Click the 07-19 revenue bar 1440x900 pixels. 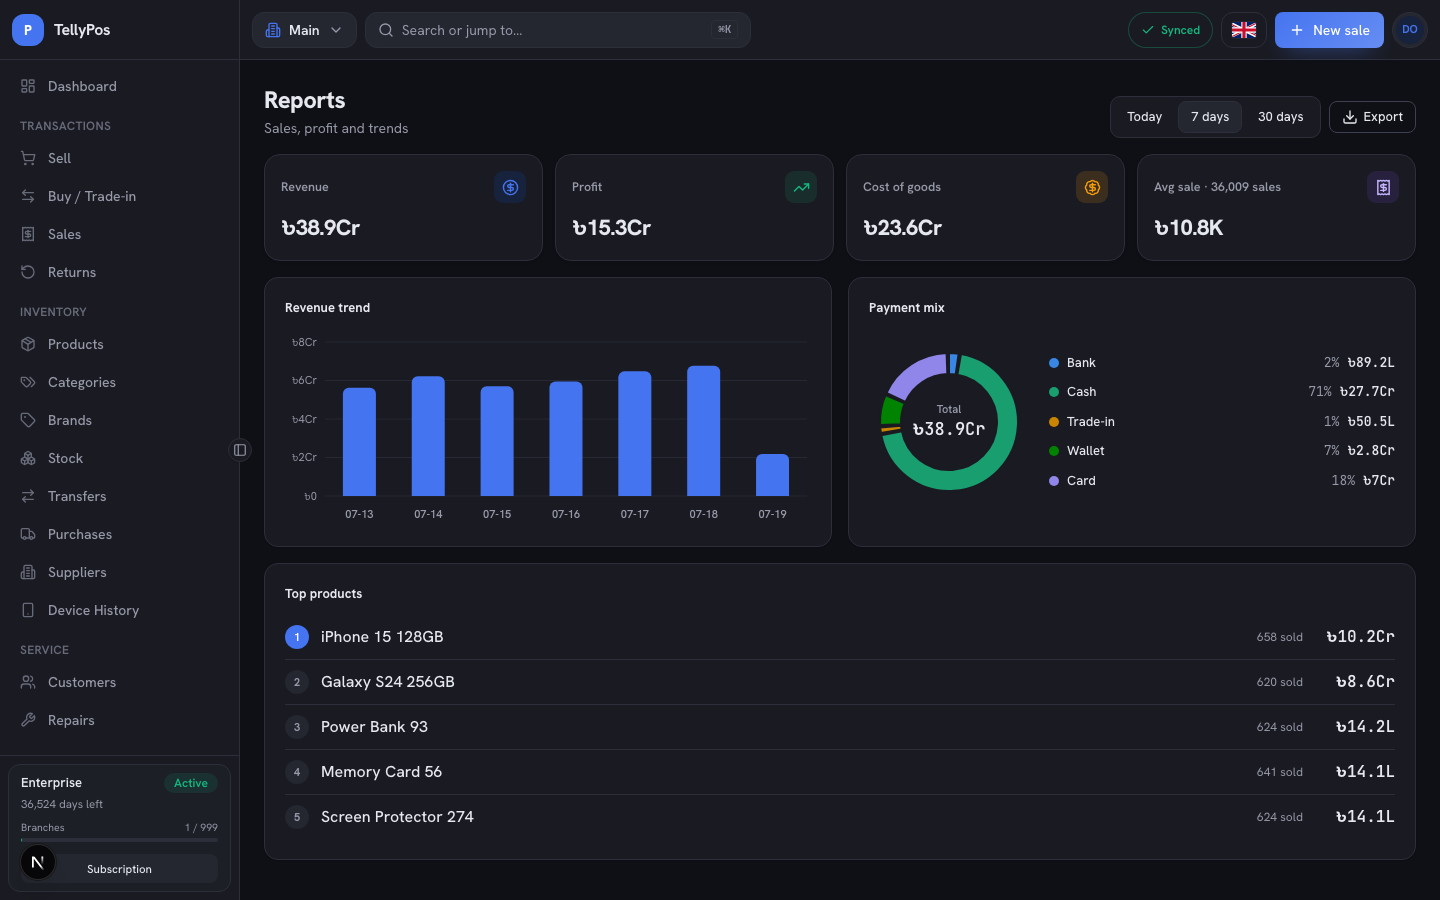[772, 475]
